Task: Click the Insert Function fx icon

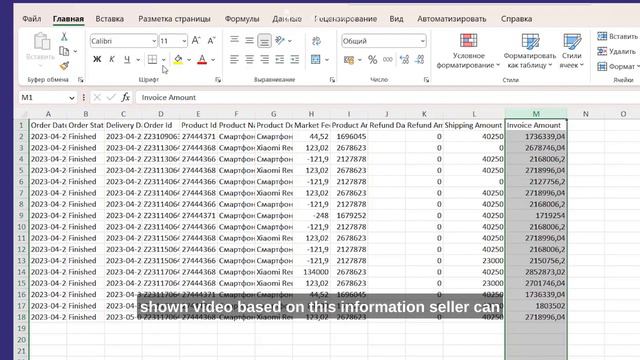Action: 125,97
